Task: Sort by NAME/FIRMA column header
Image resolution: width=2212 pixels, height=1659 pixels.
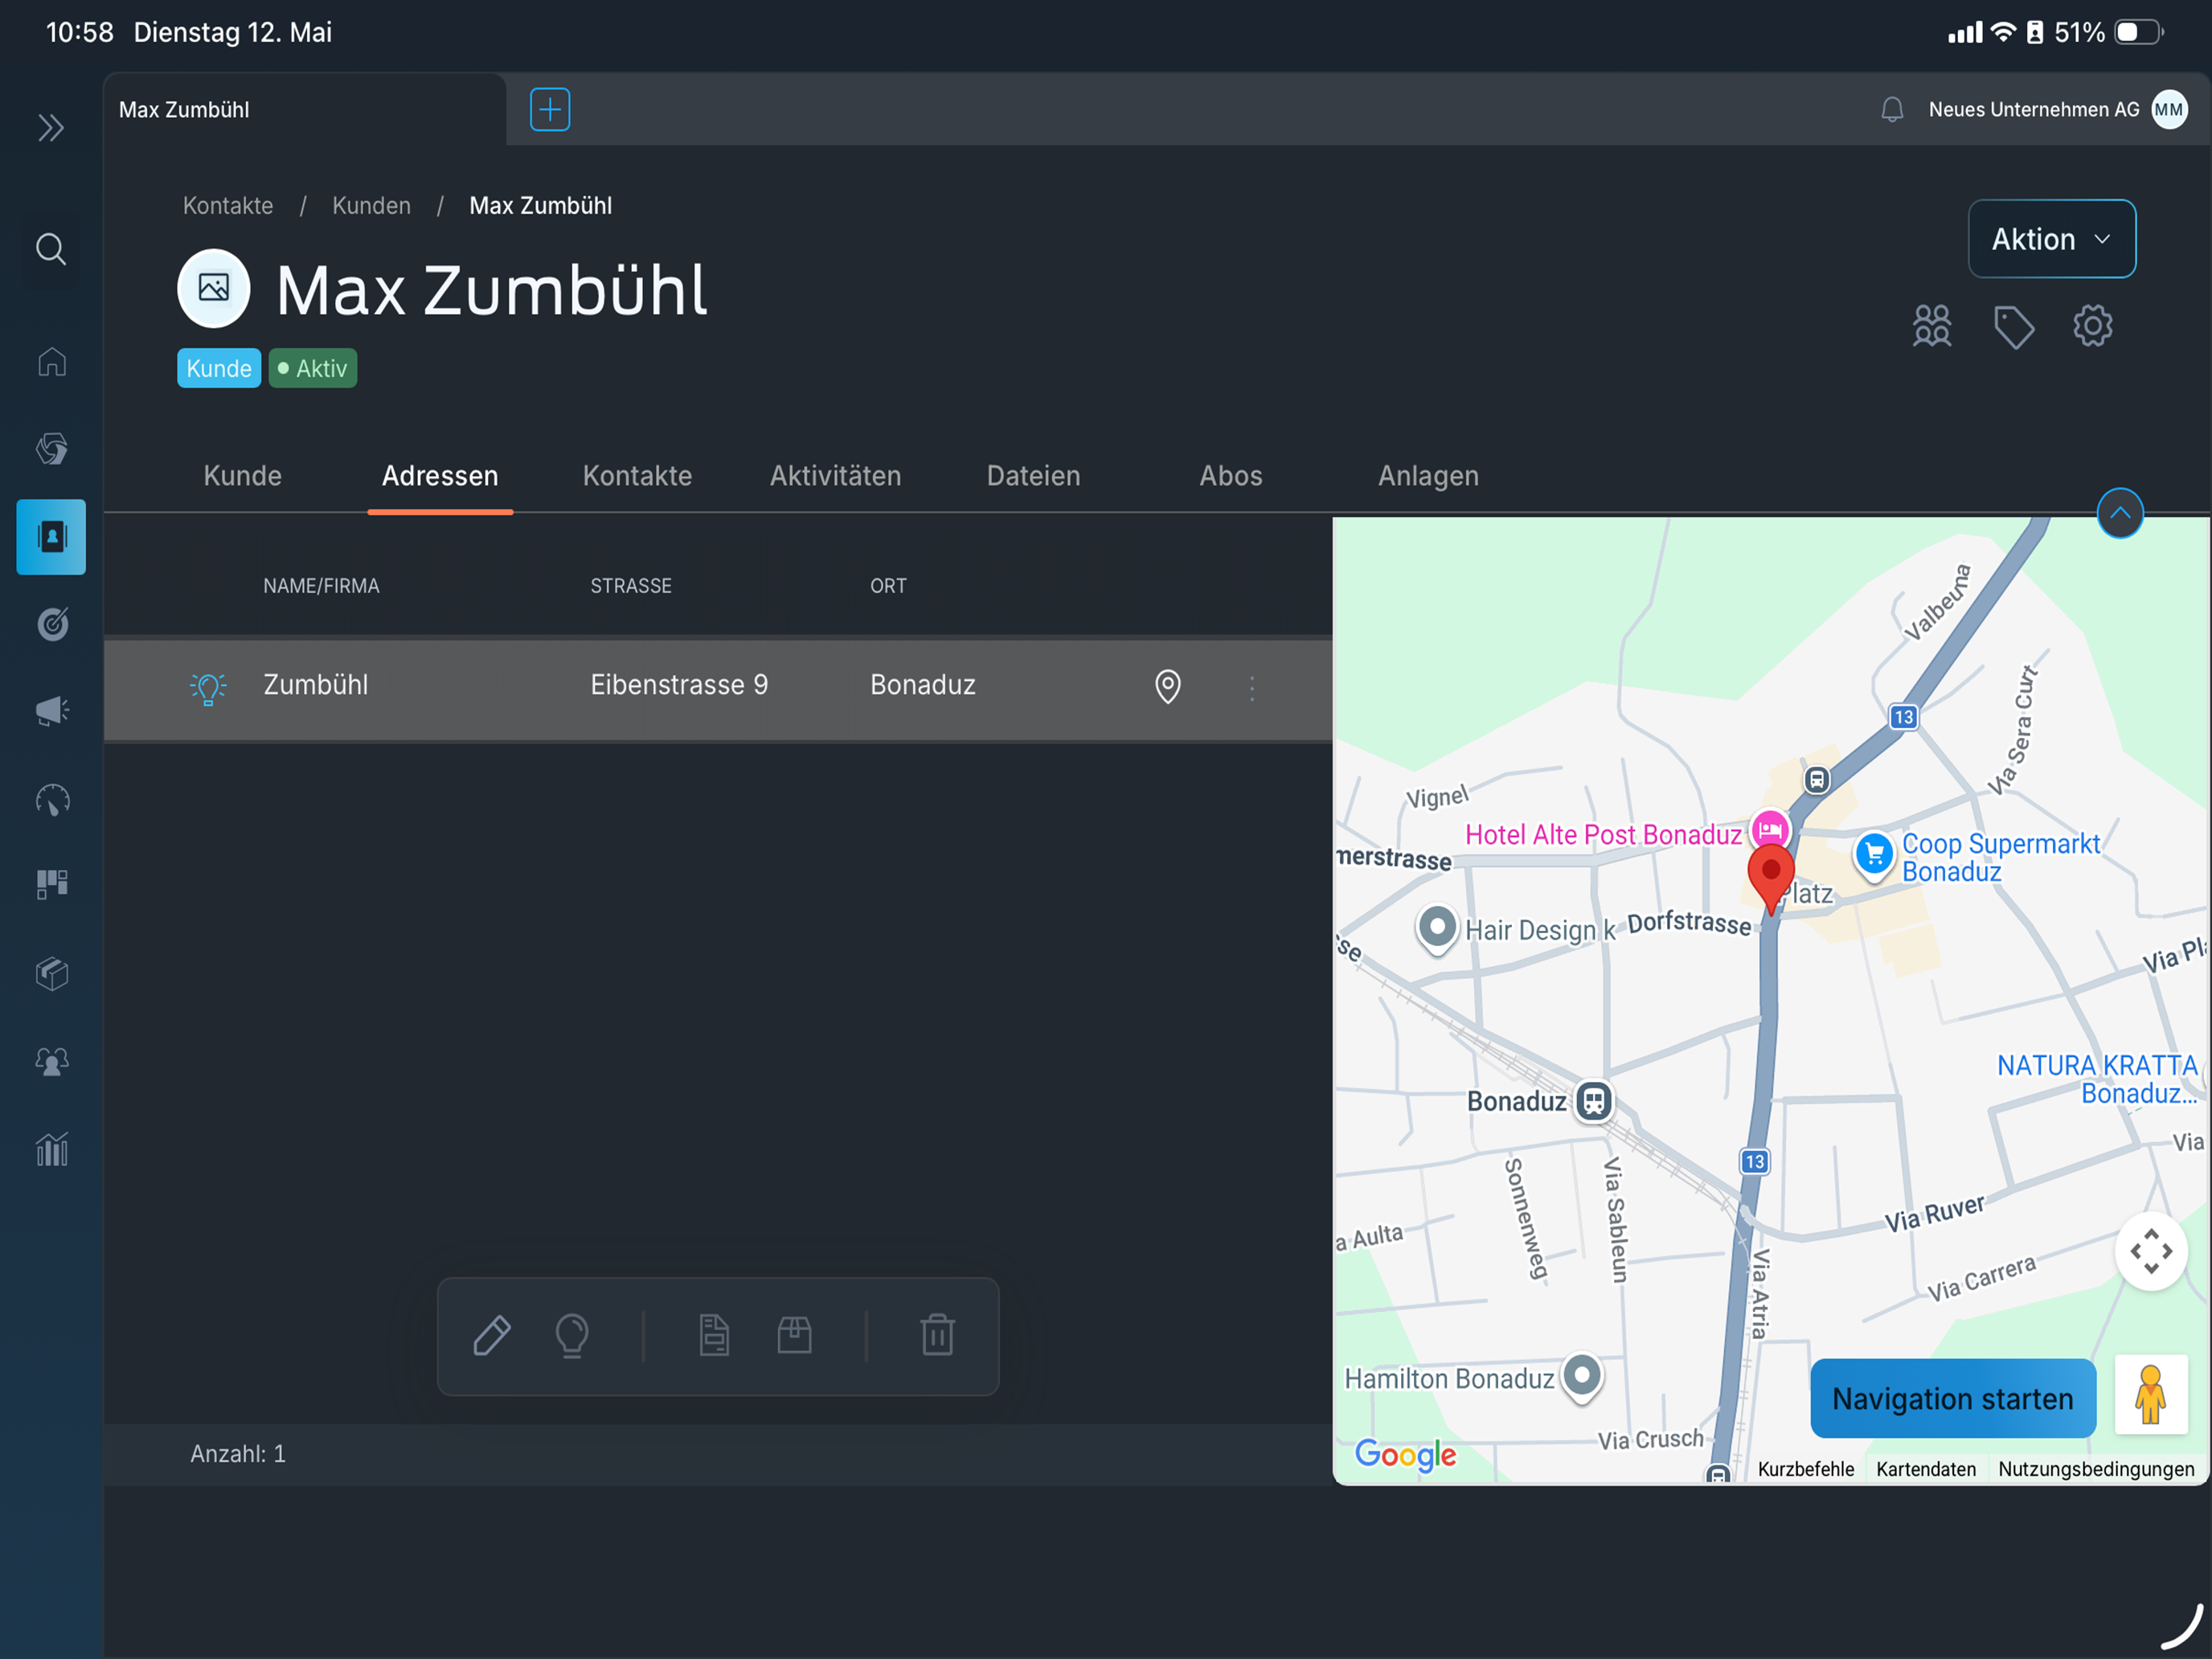Action: pos(321,586)
